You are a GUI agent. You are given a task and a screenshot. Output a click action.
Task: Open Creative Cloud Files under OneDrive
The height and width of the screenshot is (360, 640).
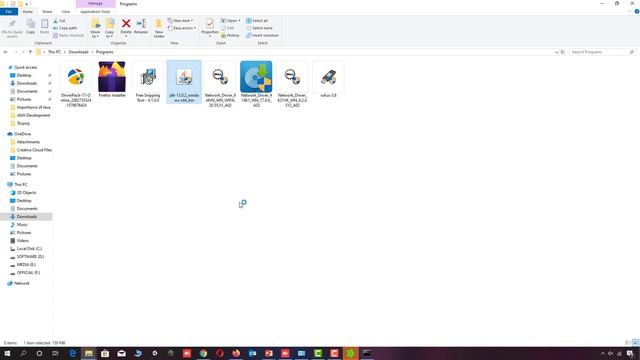point(34,150)
